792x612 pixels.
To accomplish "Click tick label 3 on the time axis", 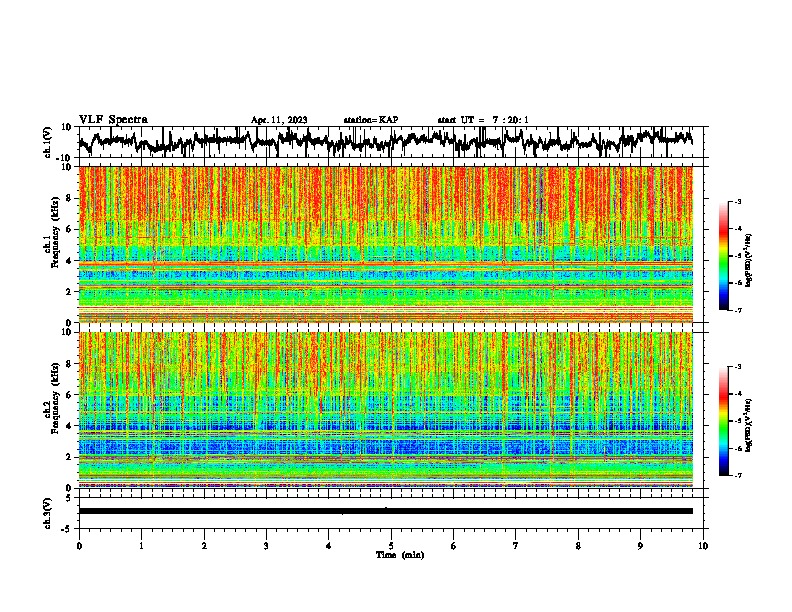I will coord(266,546).
